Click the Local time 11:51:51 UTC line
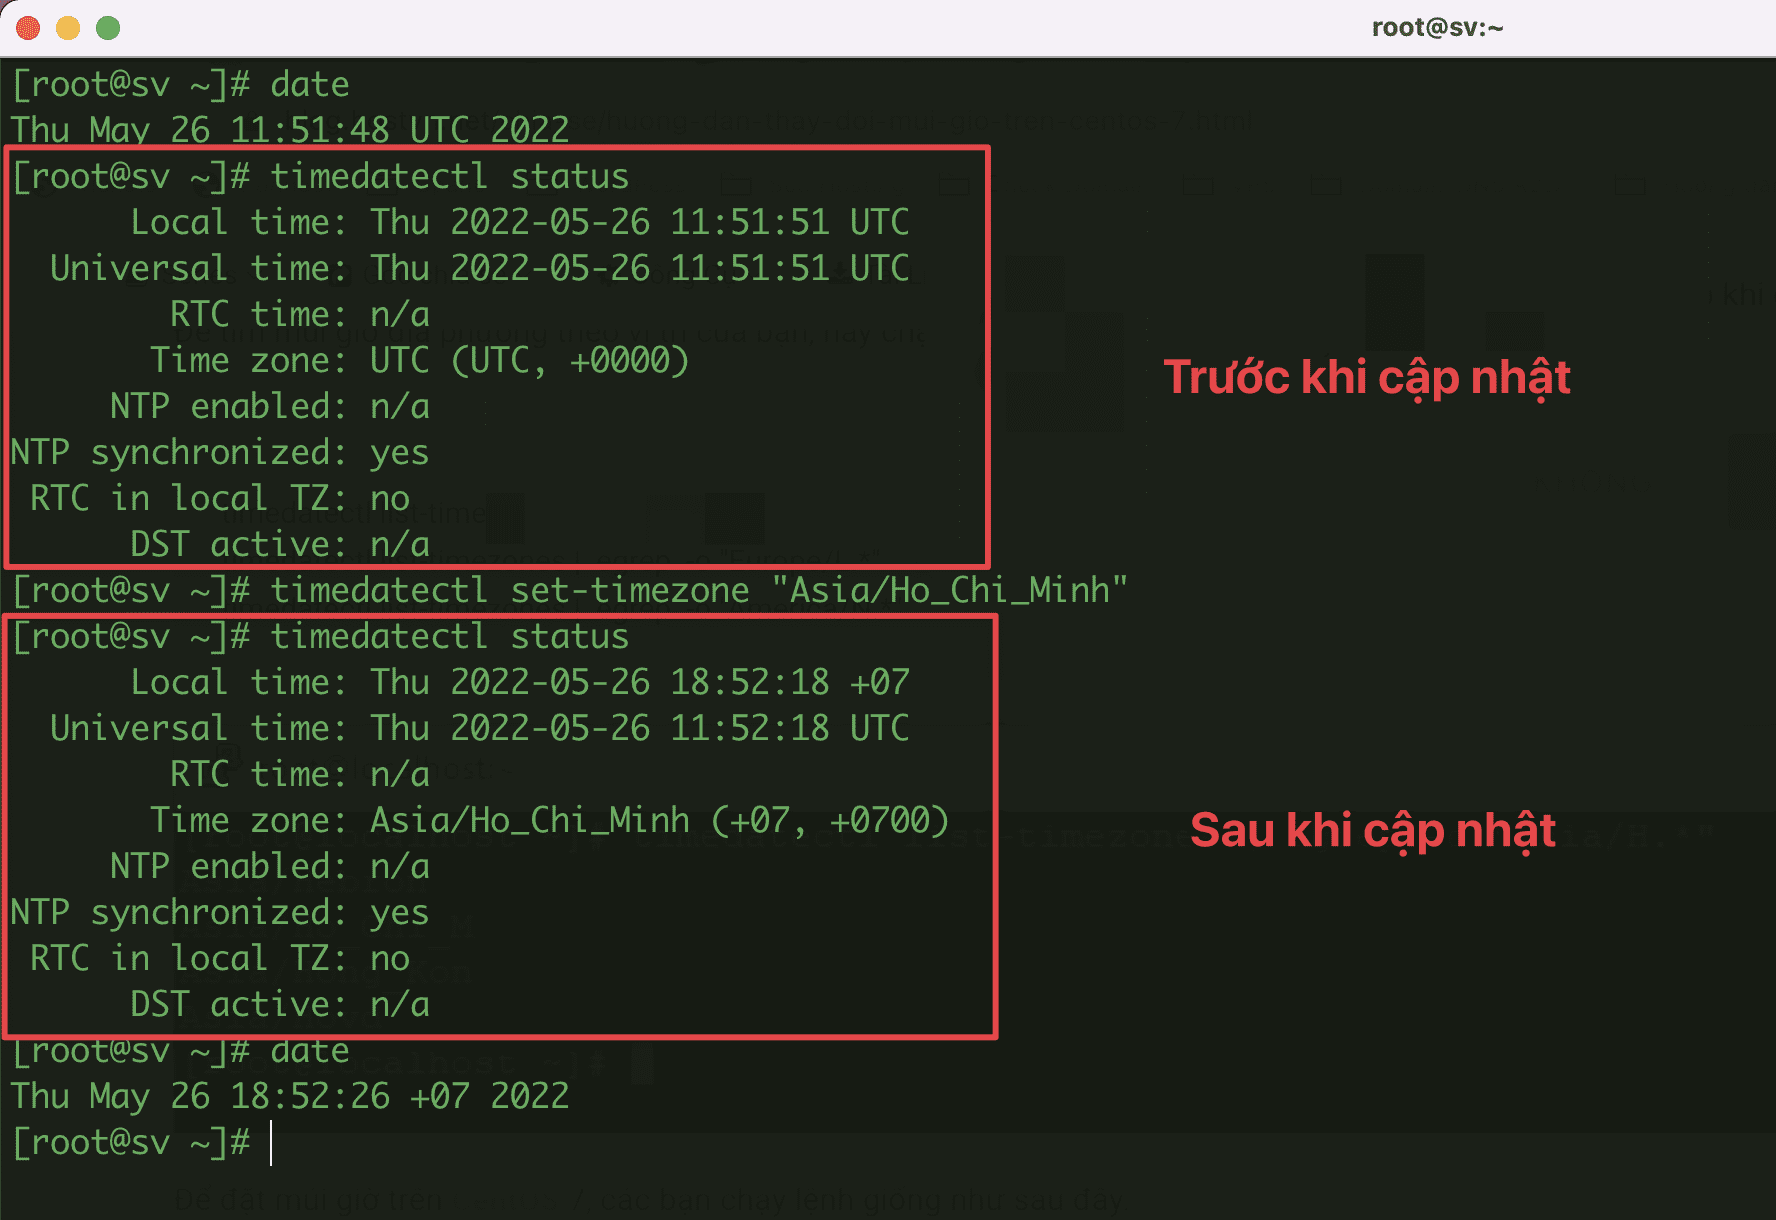 519,223
